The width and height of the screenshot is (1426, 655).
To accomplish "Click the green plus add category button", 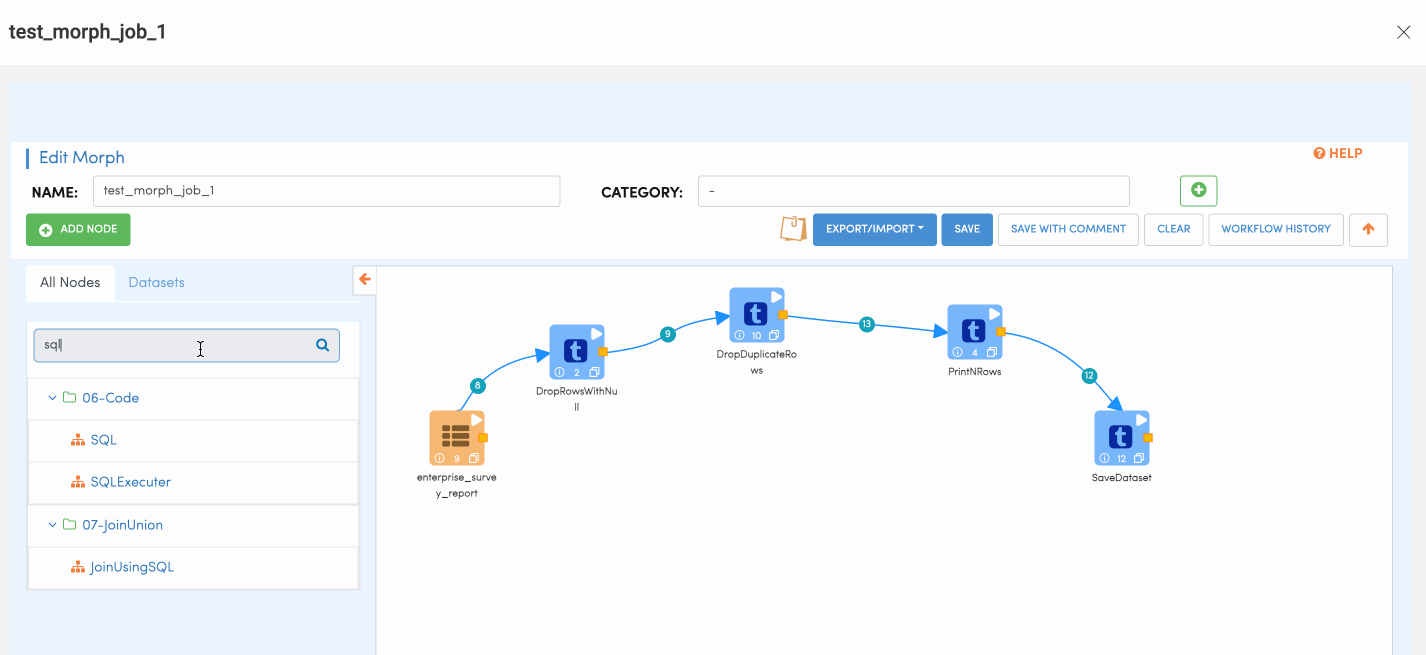I will [1198, 190].
